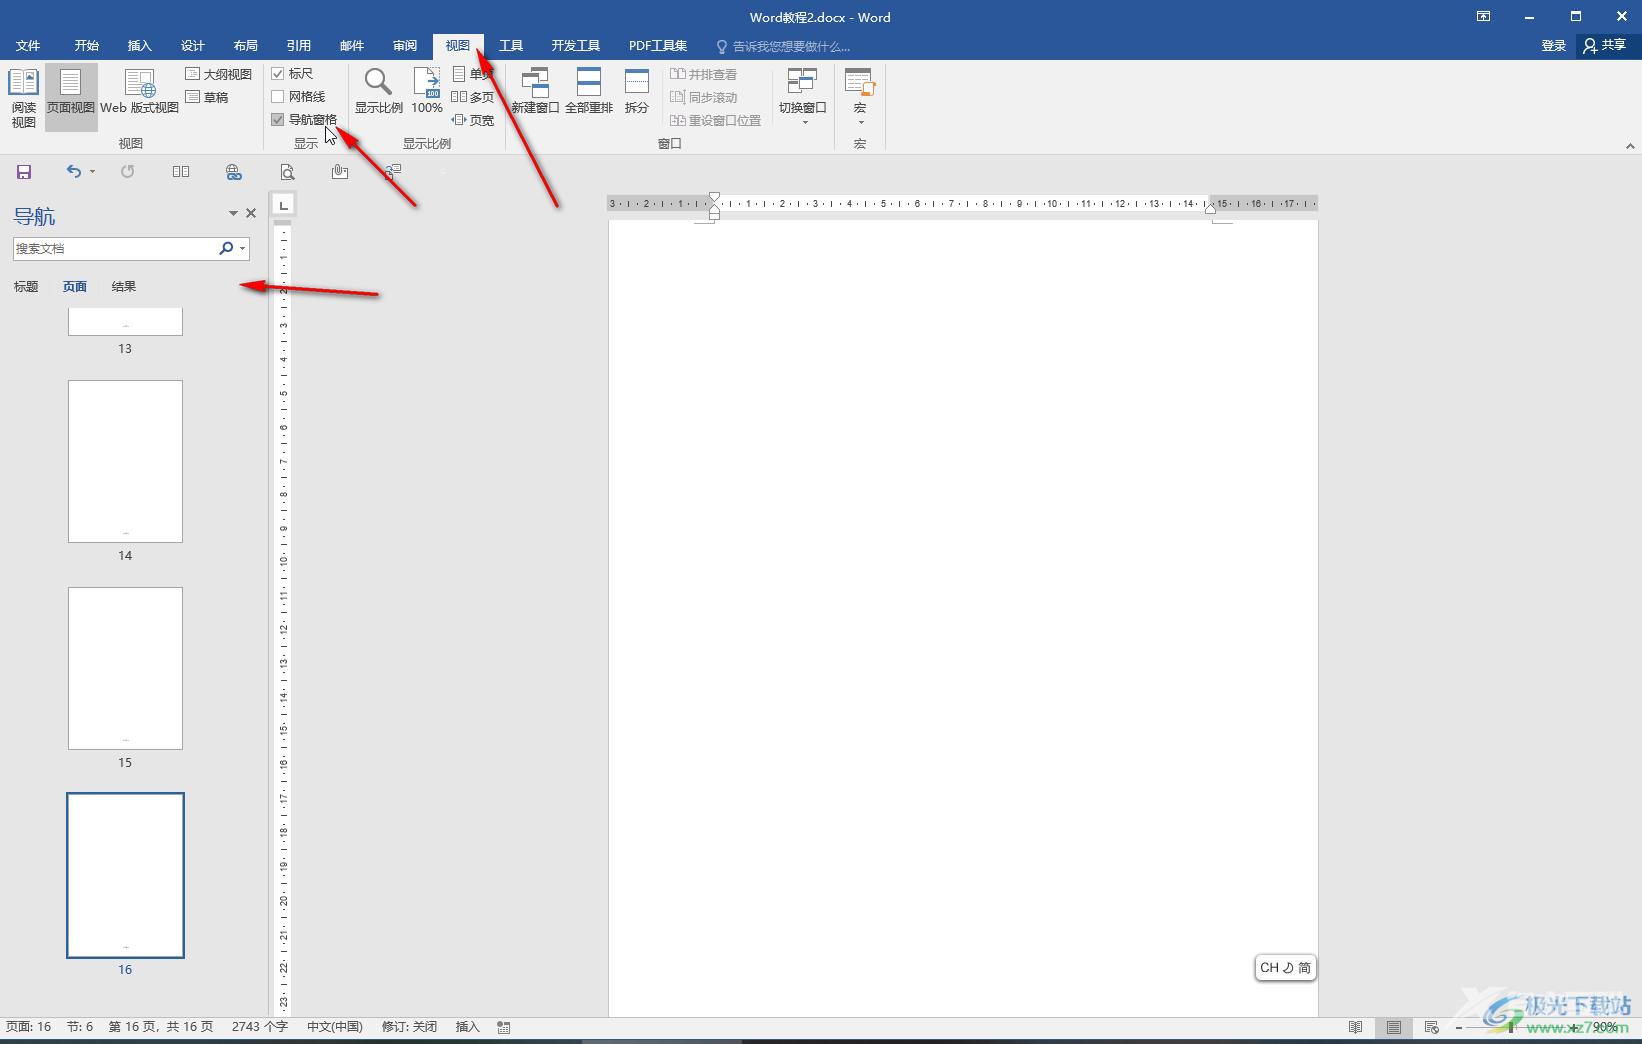
Task: Click the Save icon in quick toolbar
Action: tap(24, 172)
